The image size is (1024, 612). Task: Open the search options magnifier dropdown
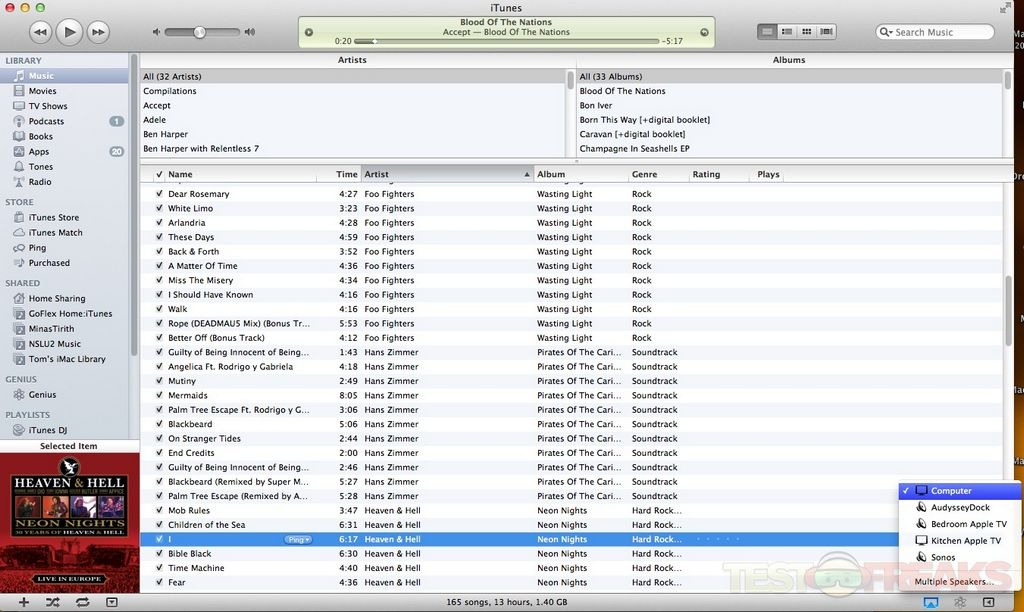885,32
